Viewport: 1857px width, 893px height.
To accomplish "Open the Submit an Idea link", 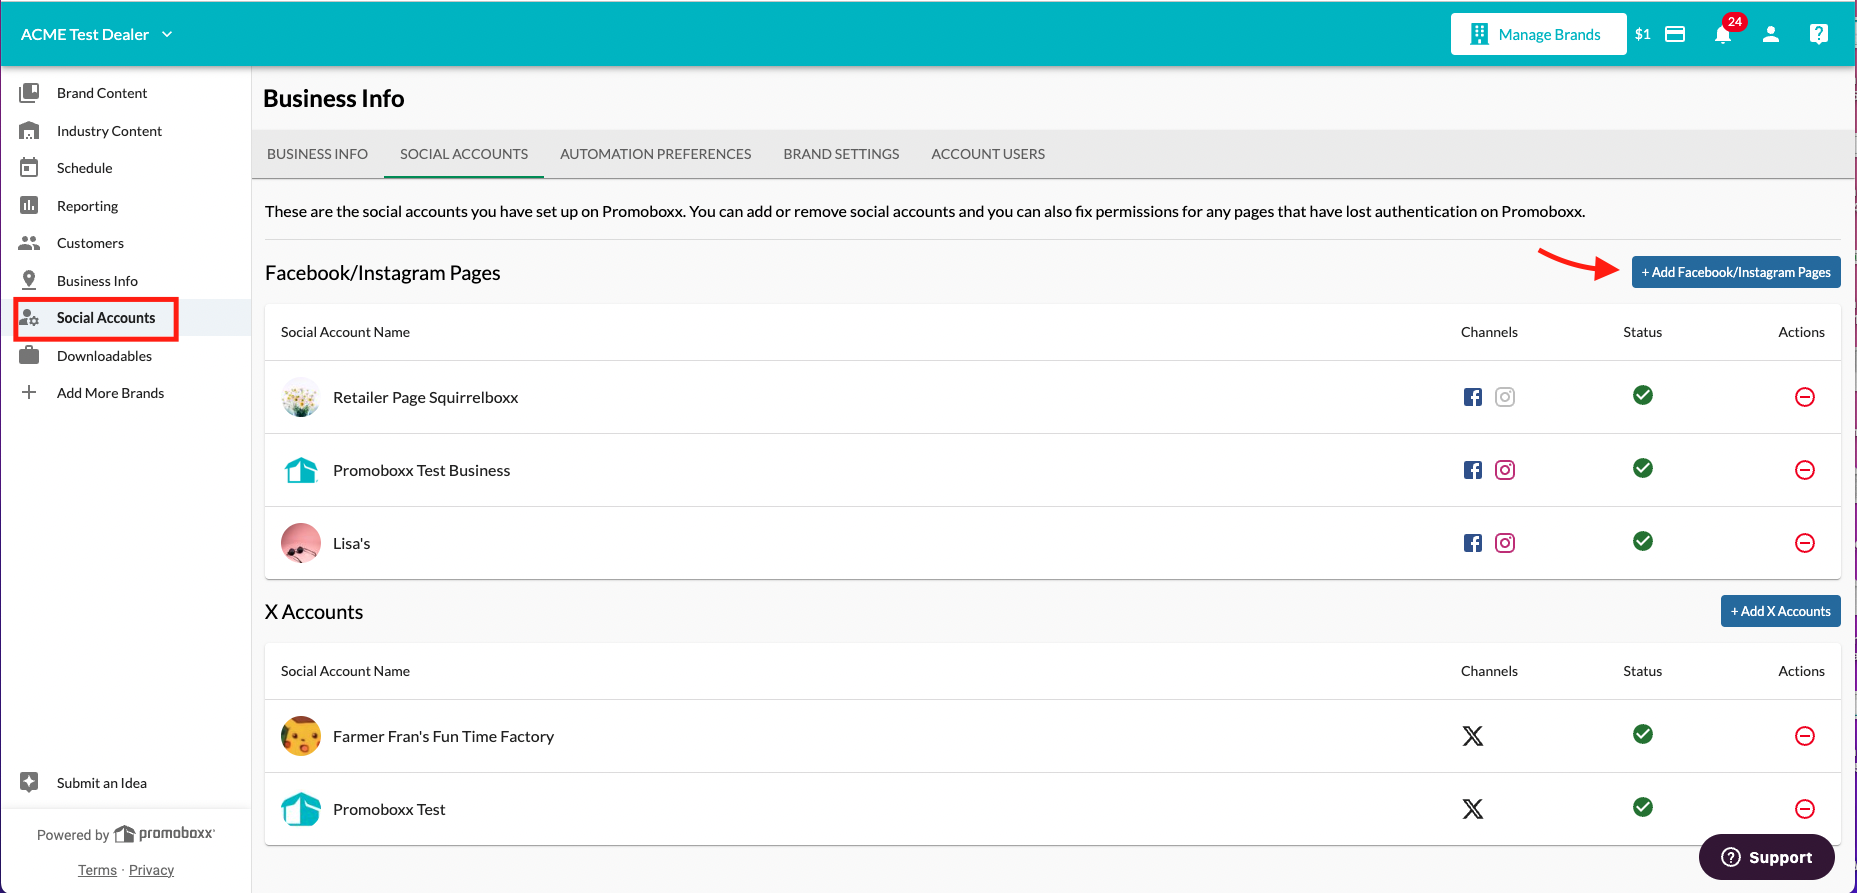I will [x=102, y=783].
